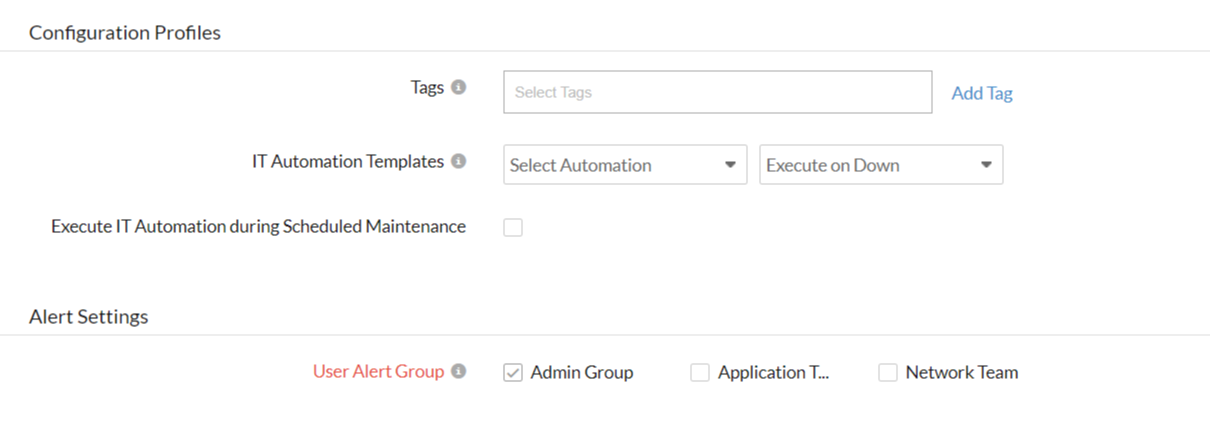
Task: Click the Scheduled Maintenance option label text
Action: [x=258, y=227]
